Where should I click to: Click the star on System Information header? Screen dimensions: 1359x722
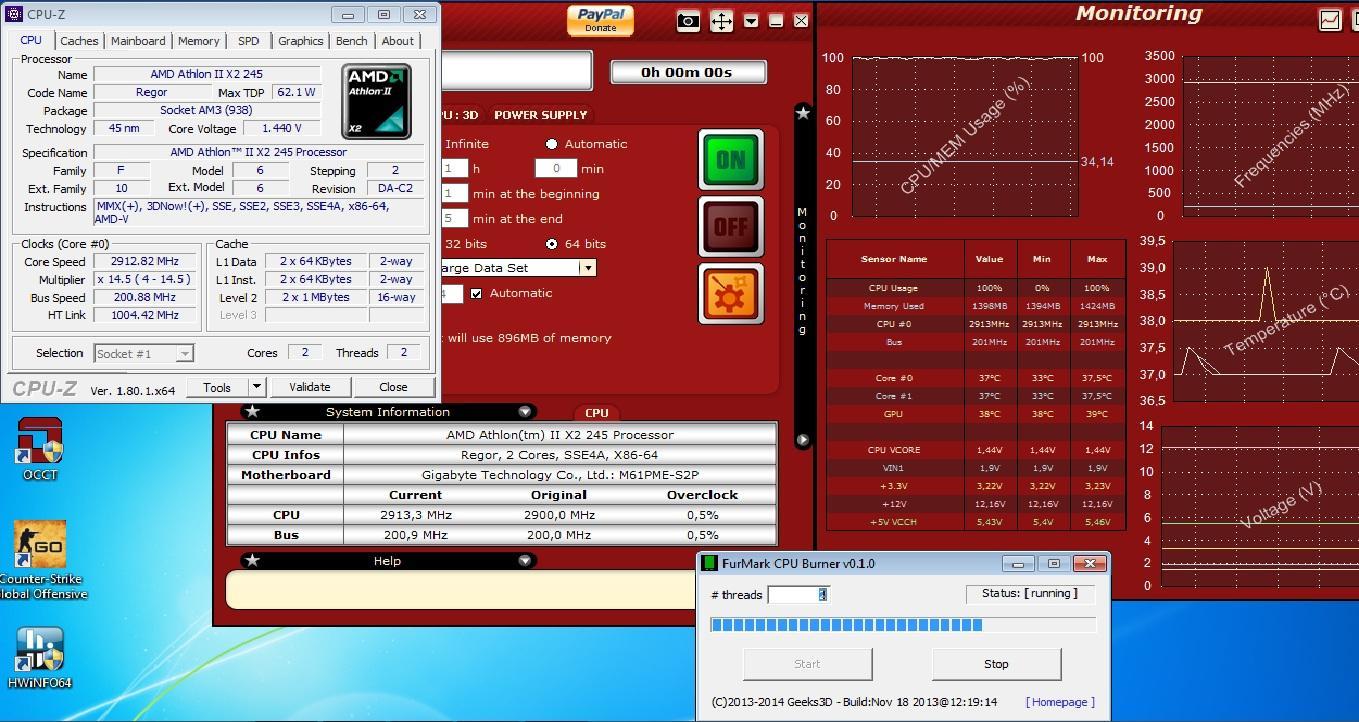point(253,412)
